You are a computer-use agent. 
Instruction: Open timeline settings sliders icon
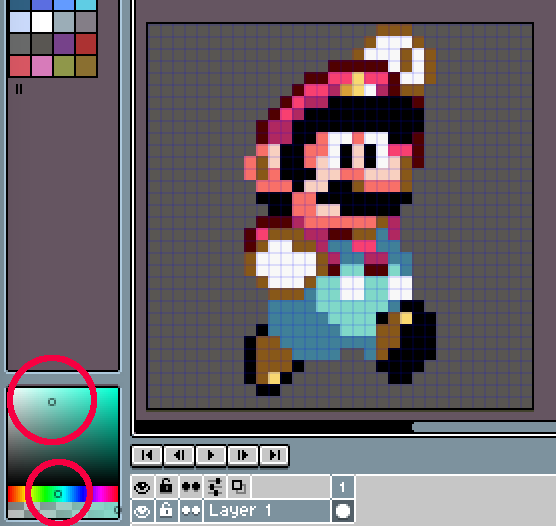215,487
